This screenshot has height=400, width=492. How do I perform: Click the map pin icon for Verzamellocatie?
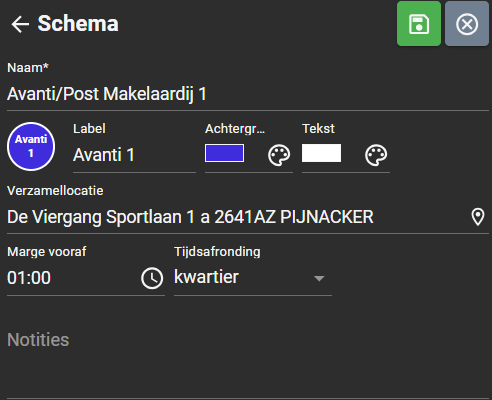pos(478,217)
